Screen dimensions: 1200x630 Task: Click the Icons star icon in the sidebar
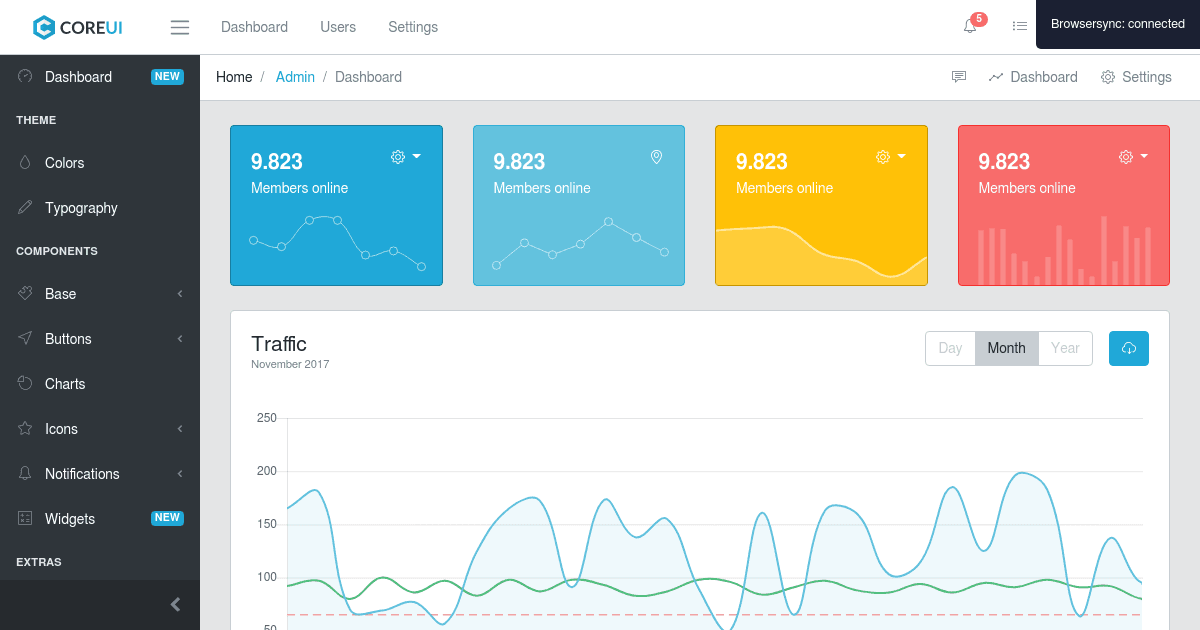(25, 429)
